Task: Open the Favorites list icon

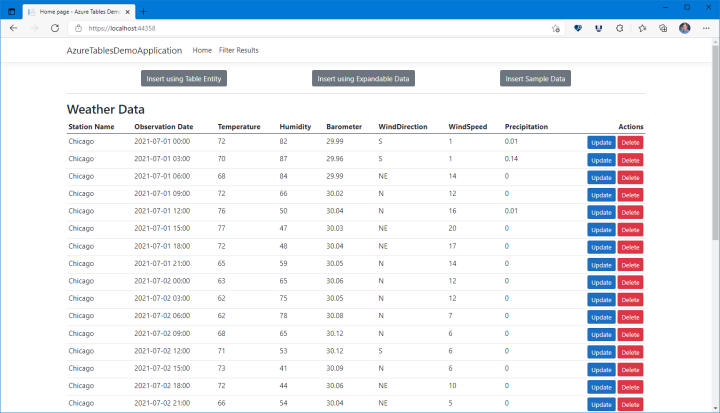Action: [642, 29]
